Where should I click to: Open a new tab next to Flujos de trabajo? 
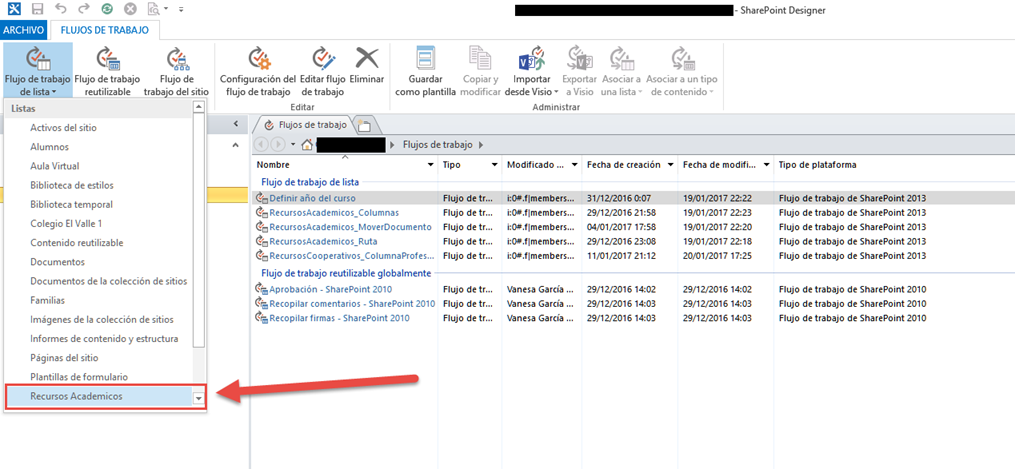click(363, 126)
